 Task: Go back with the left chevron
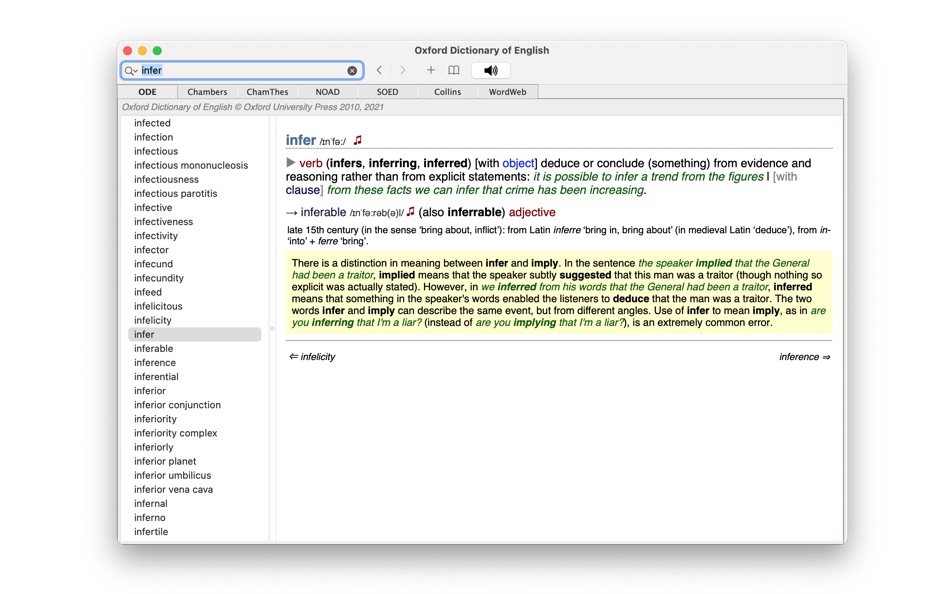[379, 70]
